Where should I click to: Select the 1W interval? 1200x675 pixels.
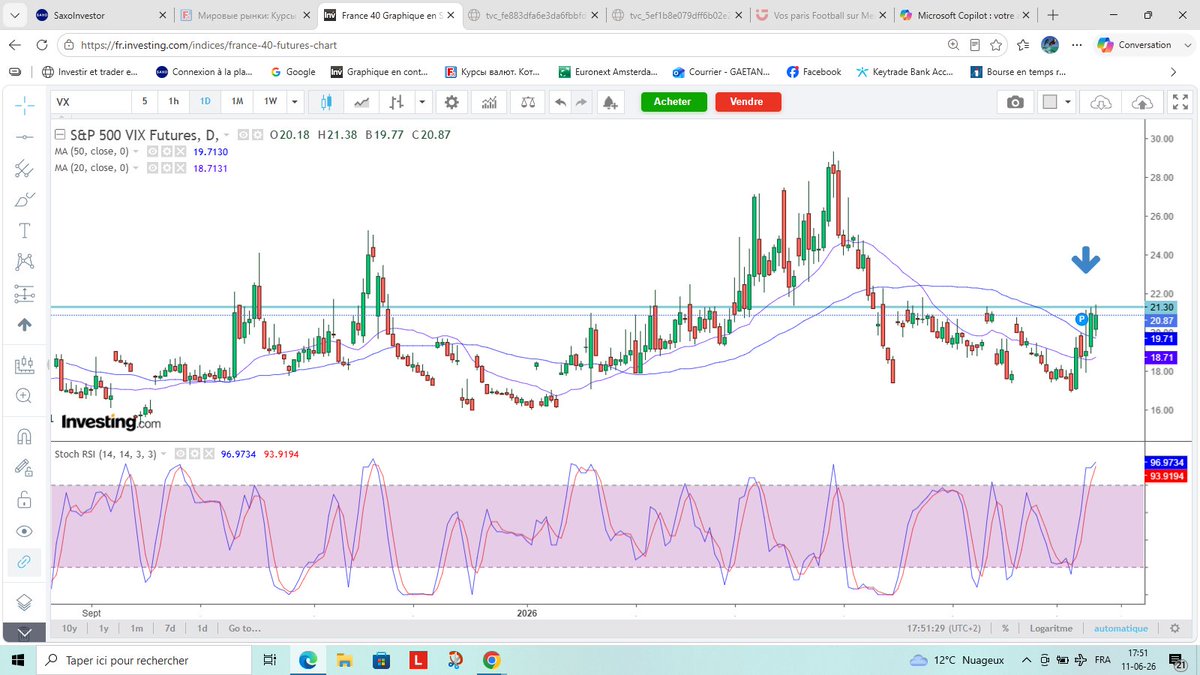(x=270, y=102)
